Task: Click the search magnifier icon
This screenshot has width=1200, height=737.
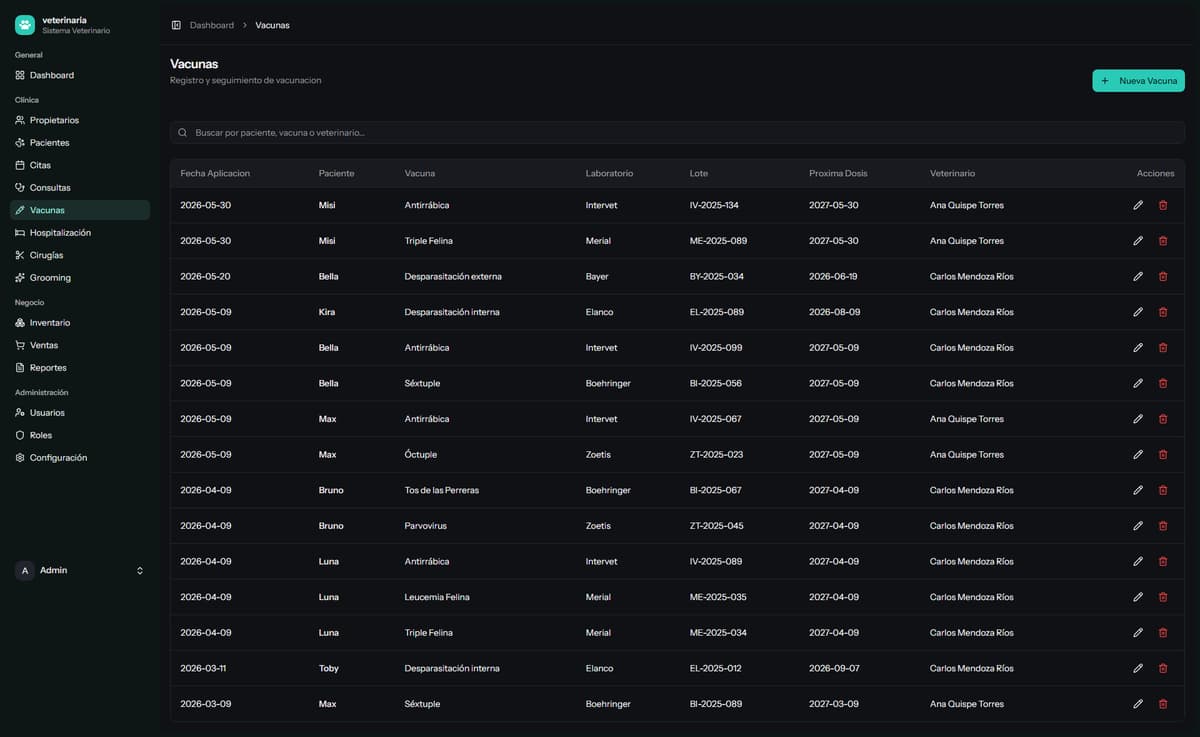Action: tap(182, 132)
